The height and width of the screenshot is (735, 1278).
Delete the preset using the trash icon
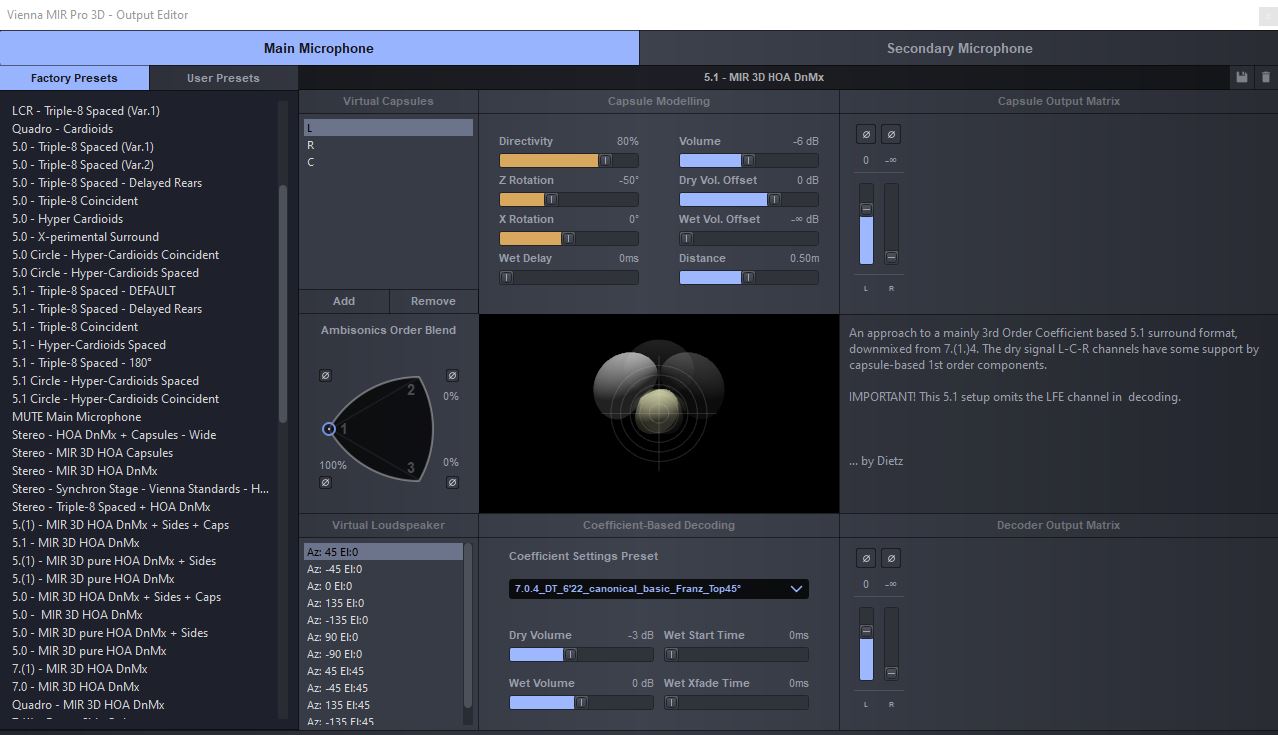point(1265,77)
